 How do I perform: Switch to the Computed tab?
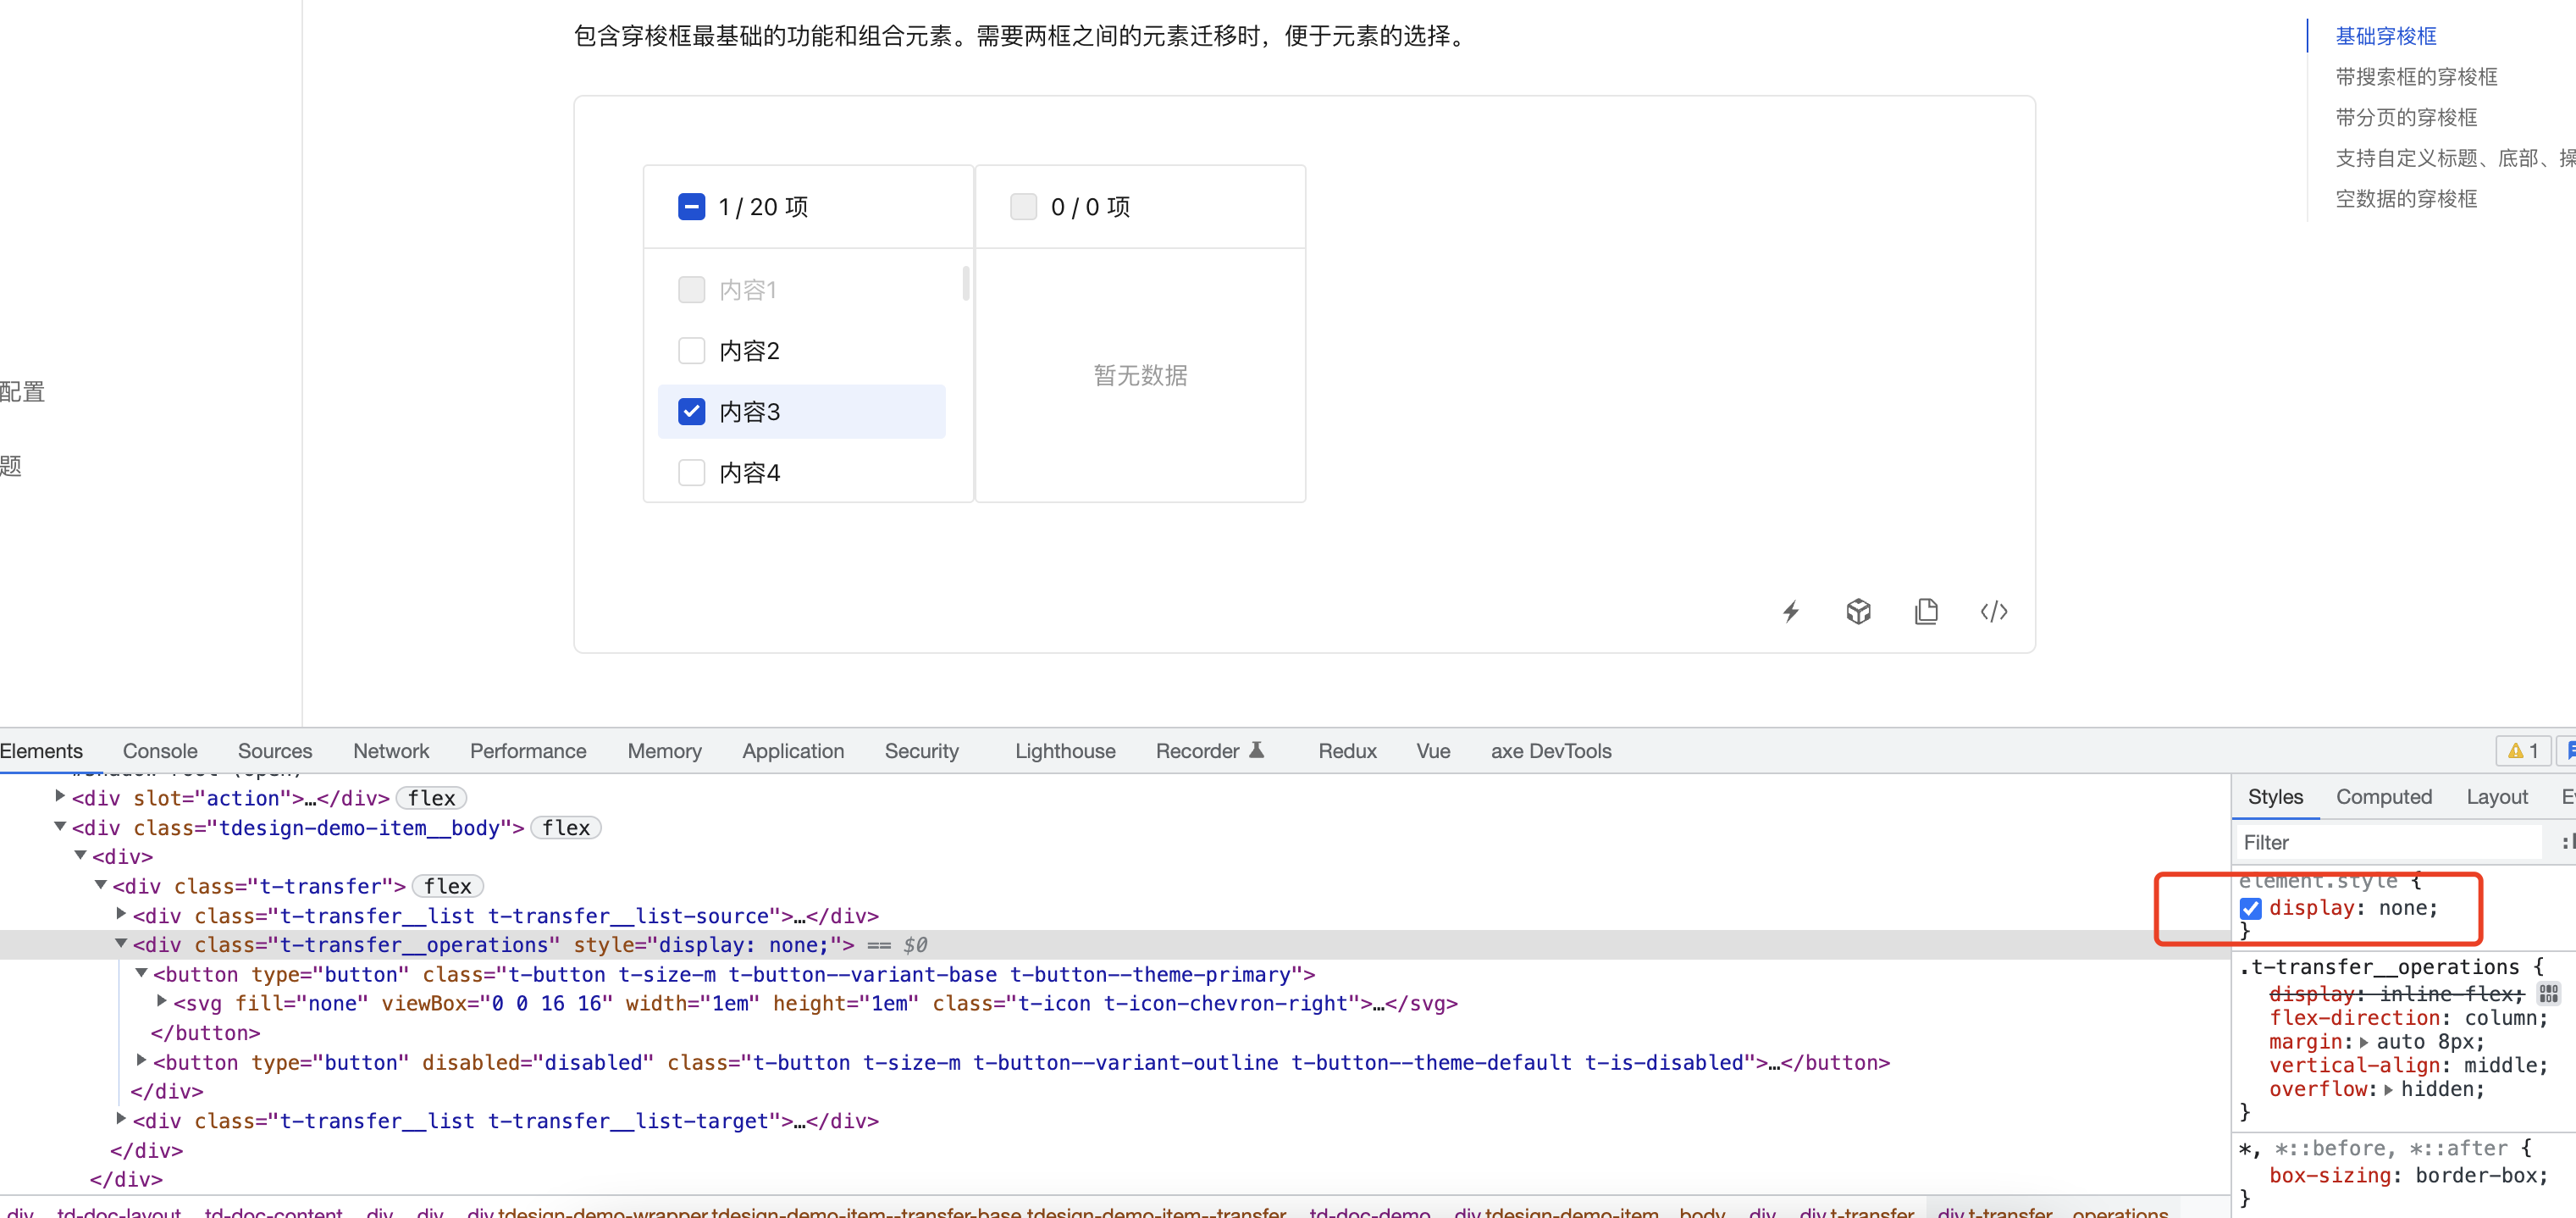[2385, 797]
